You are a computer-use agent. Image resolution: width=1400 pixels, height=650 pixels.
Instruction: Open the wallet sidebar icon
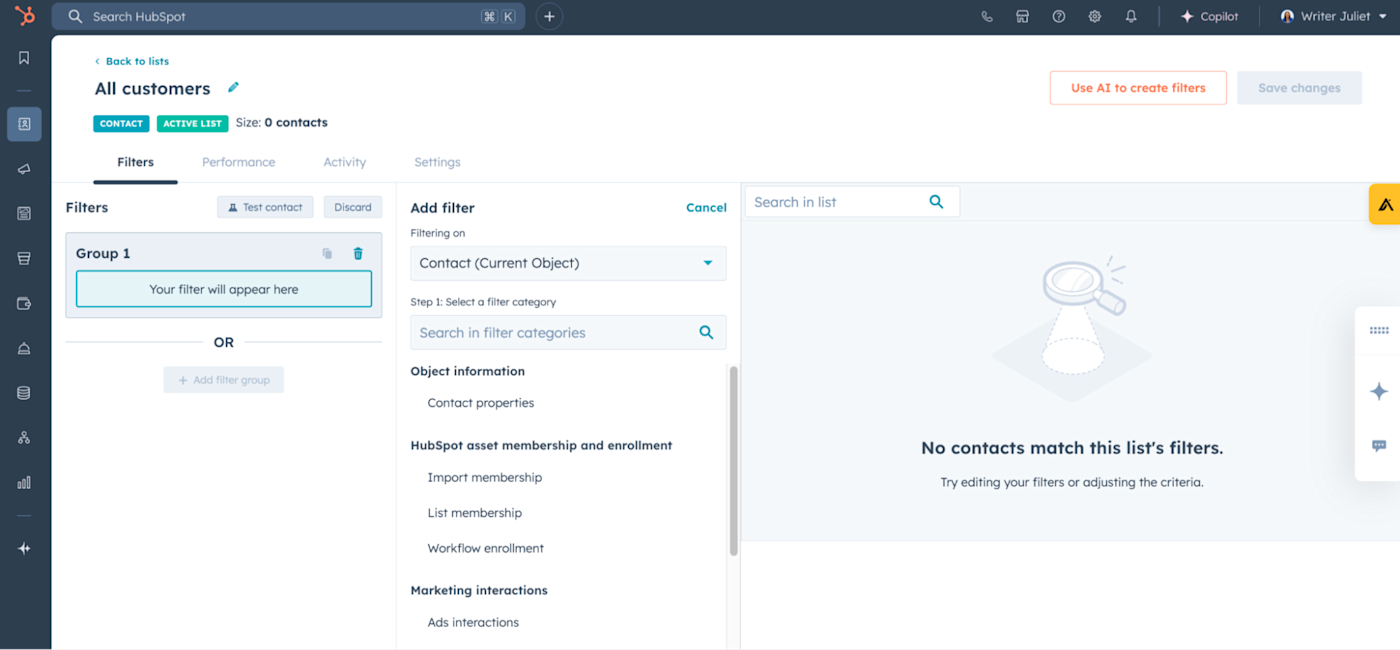[x=24, y=303]
